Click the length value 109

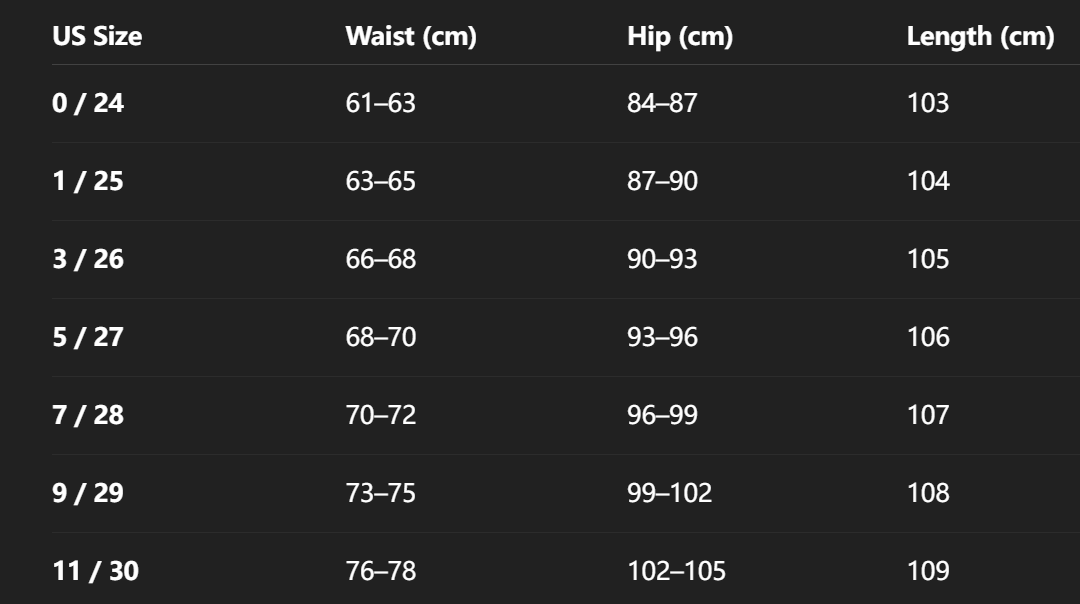928,571
